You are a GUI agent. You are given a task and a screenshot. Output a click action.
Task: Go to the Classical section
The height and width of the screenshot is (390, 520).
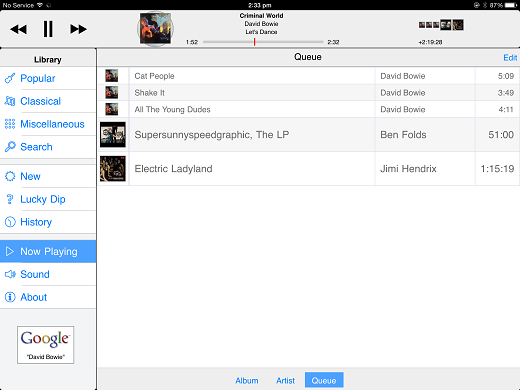point(48,101)
